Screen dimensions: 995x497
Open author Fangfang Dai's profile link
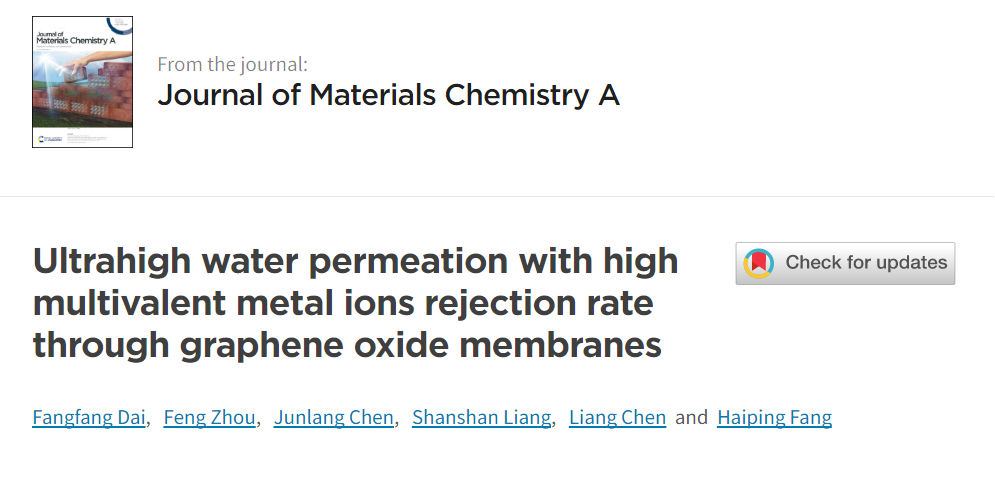[x=90, y=417]
